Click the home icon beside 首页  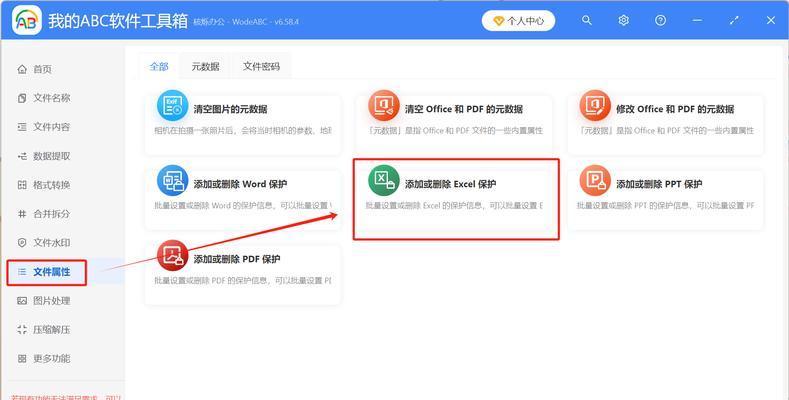(22, 69)
